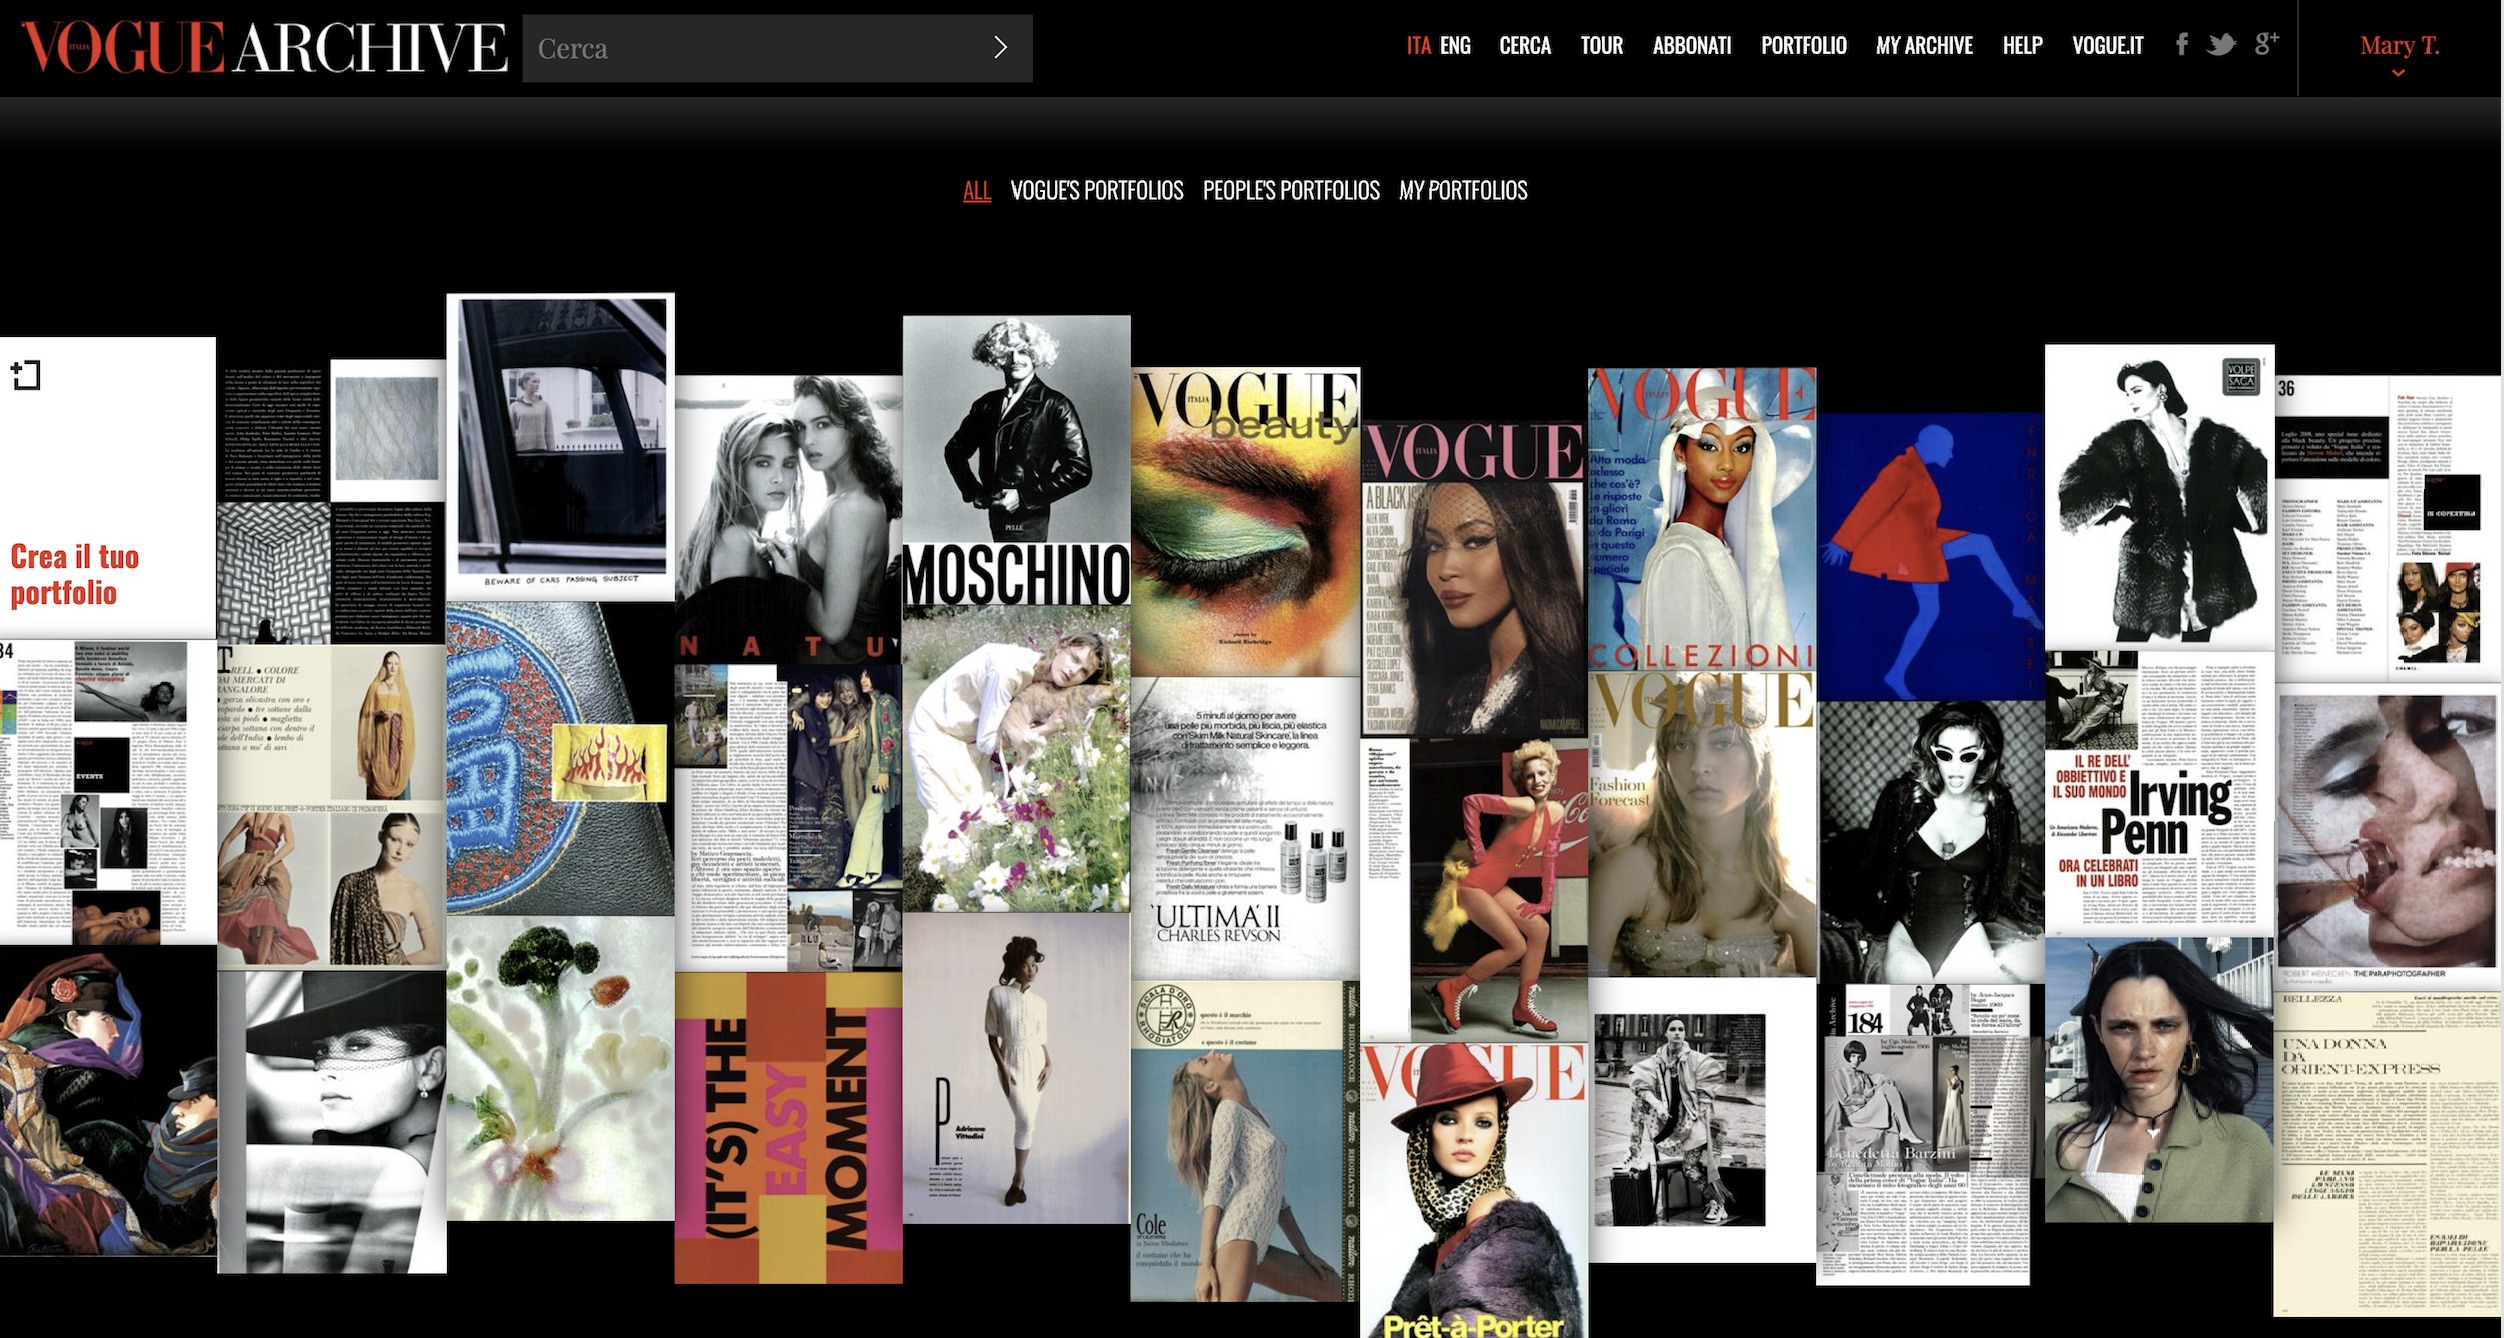
Task: Open the Vogue Fashion Forecast cover
Action: pyautogui.click(x=1702, y=824)
